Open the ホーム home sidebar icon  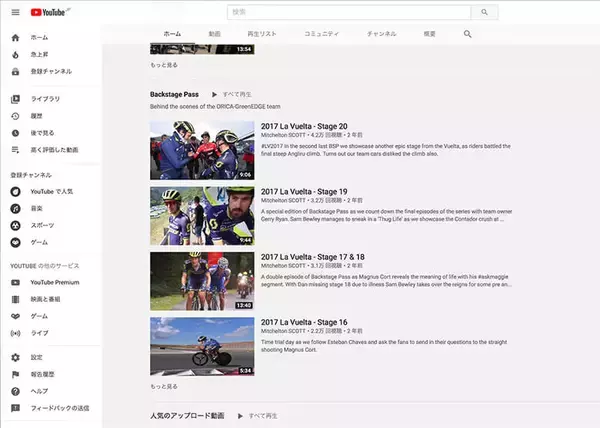click(15, 37)
